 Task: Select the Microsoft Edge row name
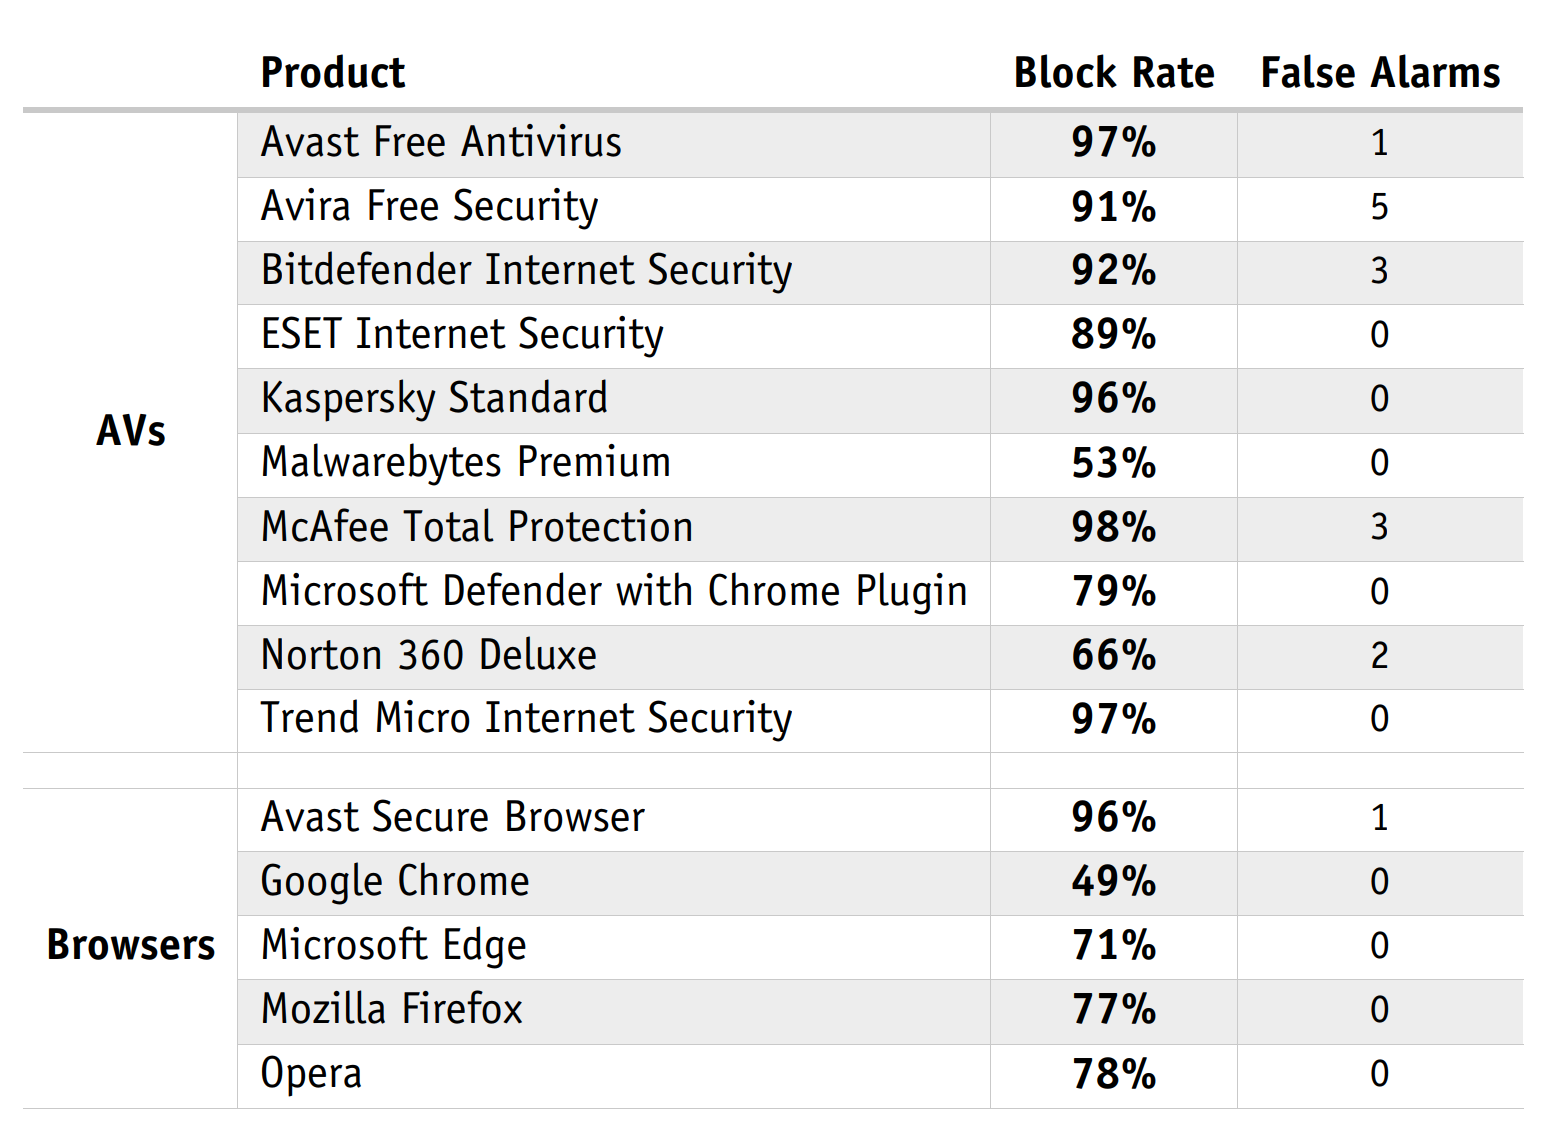[x=393, y=946]
